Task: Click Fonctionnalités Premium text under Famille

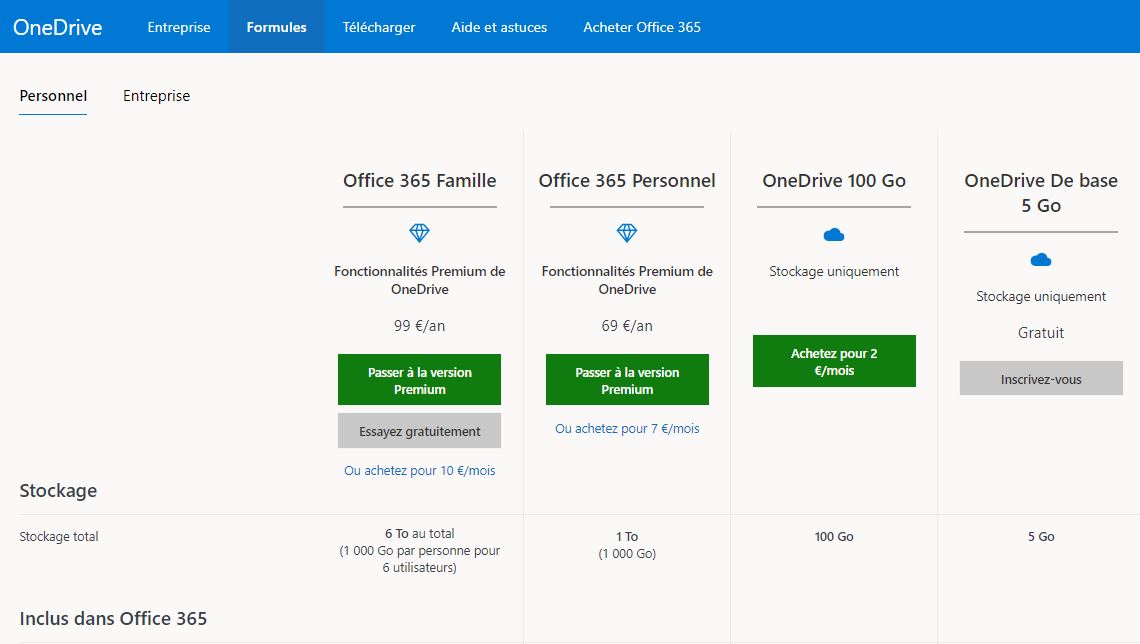Action: [420, 280]
